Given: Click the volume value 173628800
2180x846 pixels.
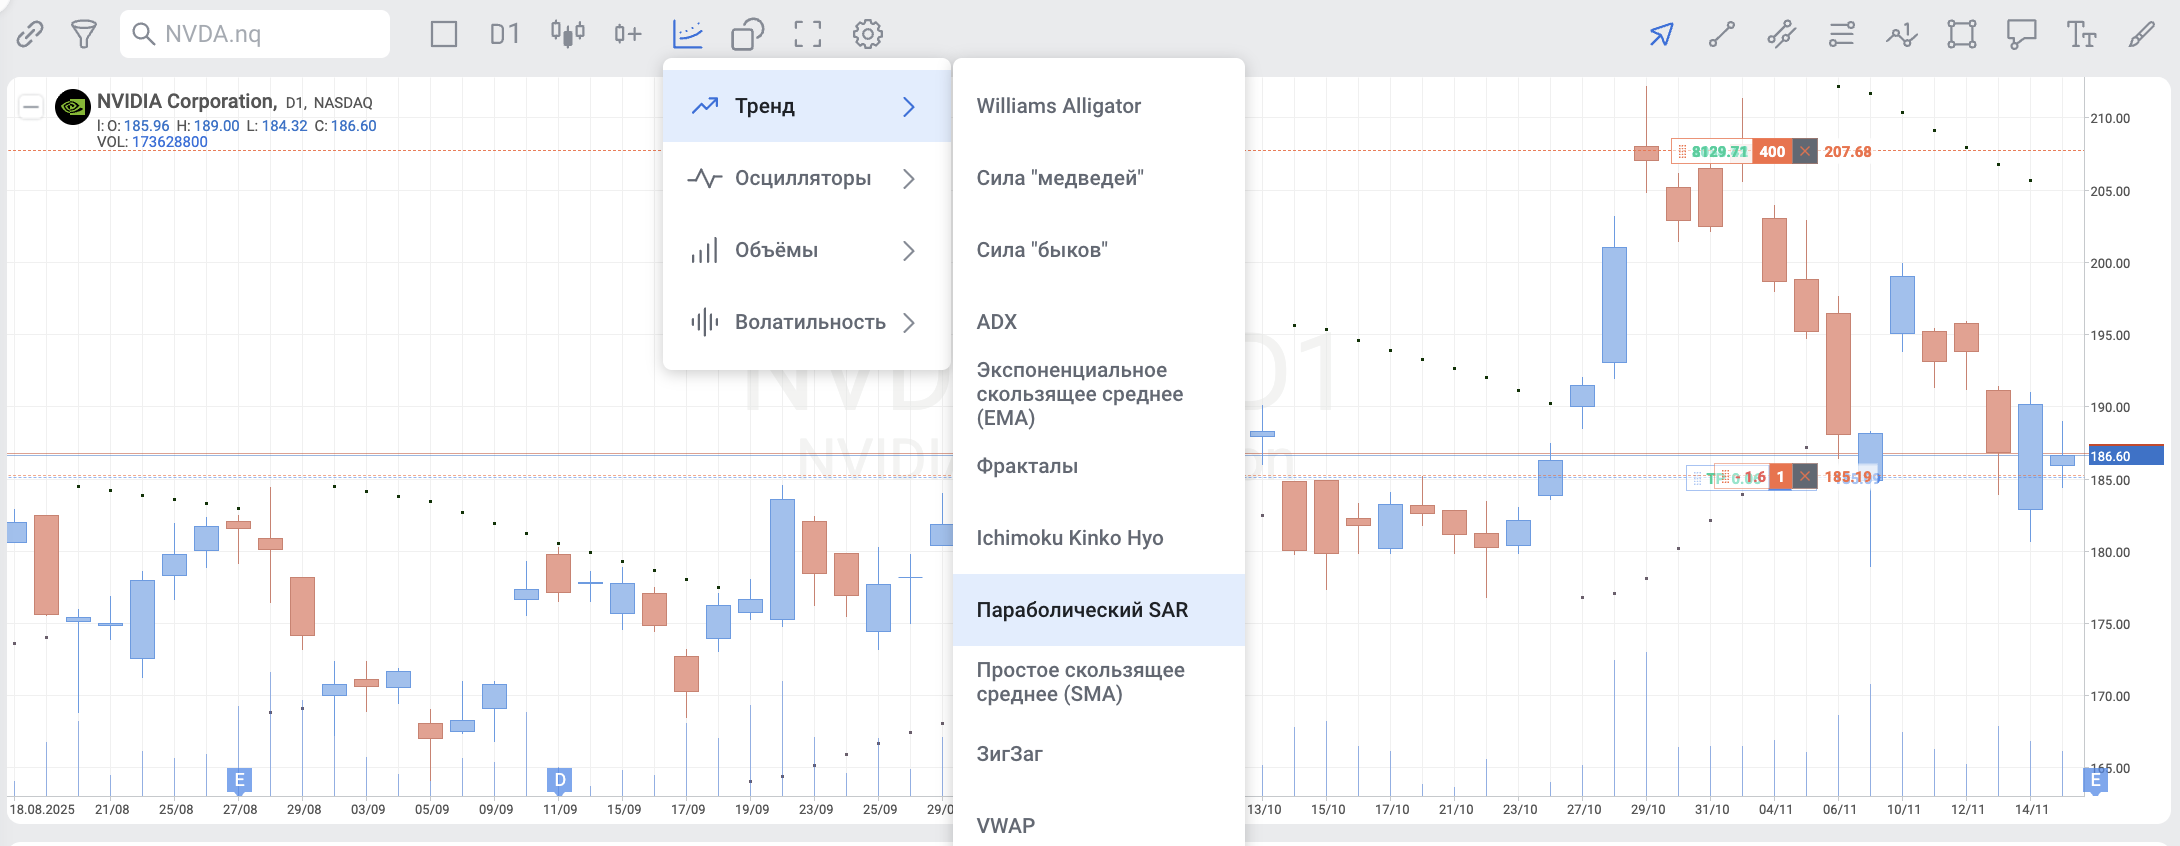Looking at the screenshot, I should (x=170, y=142).
